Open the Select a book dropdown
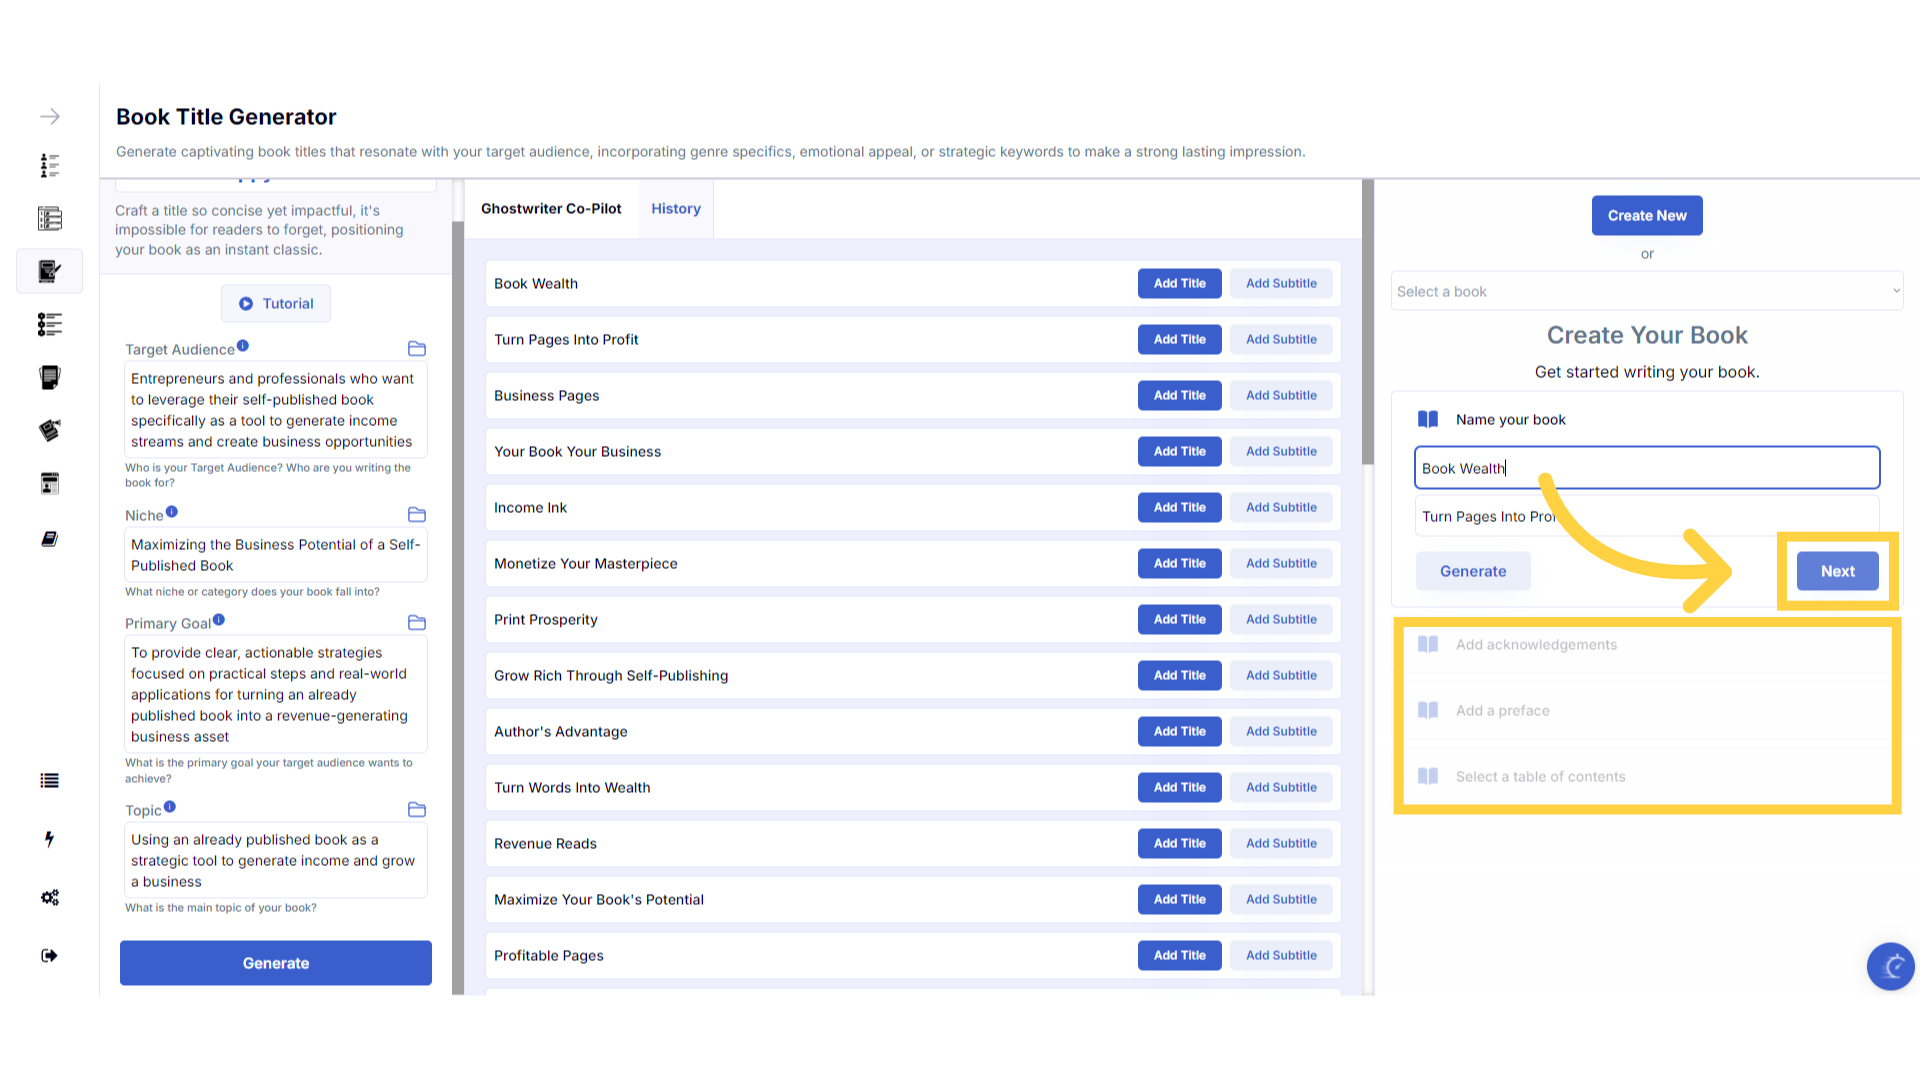Screen dimensions: 1920x1080 pos(1646,292)
